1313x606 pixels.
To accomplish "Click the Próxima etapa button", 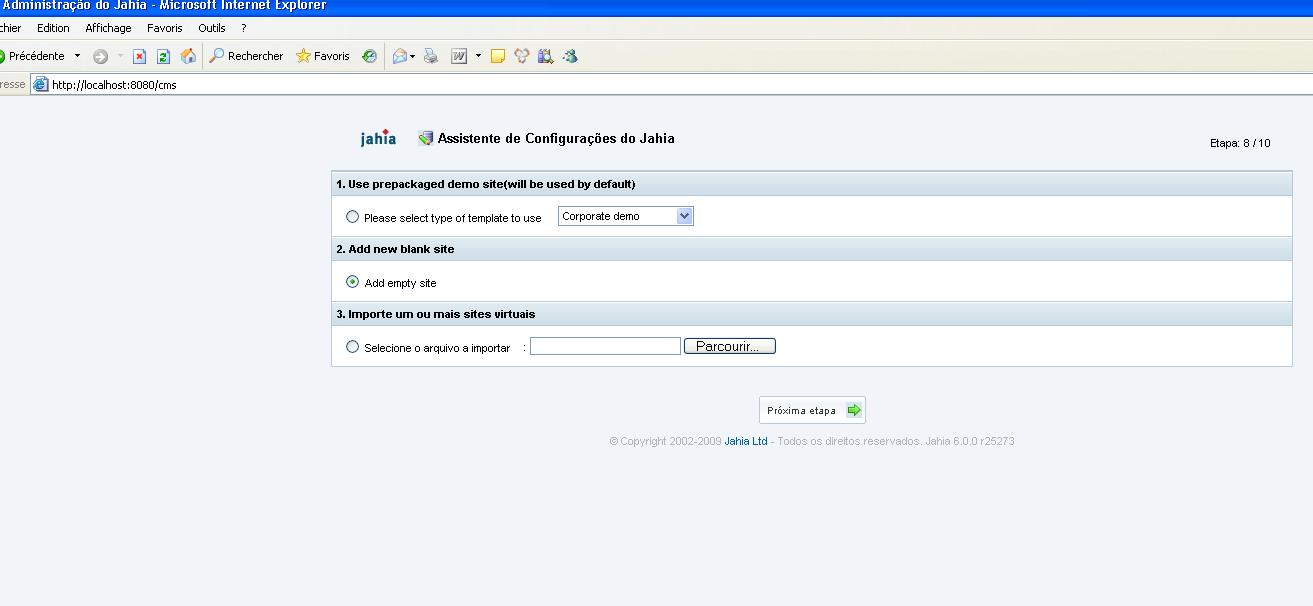I will (x=812, y=410).
